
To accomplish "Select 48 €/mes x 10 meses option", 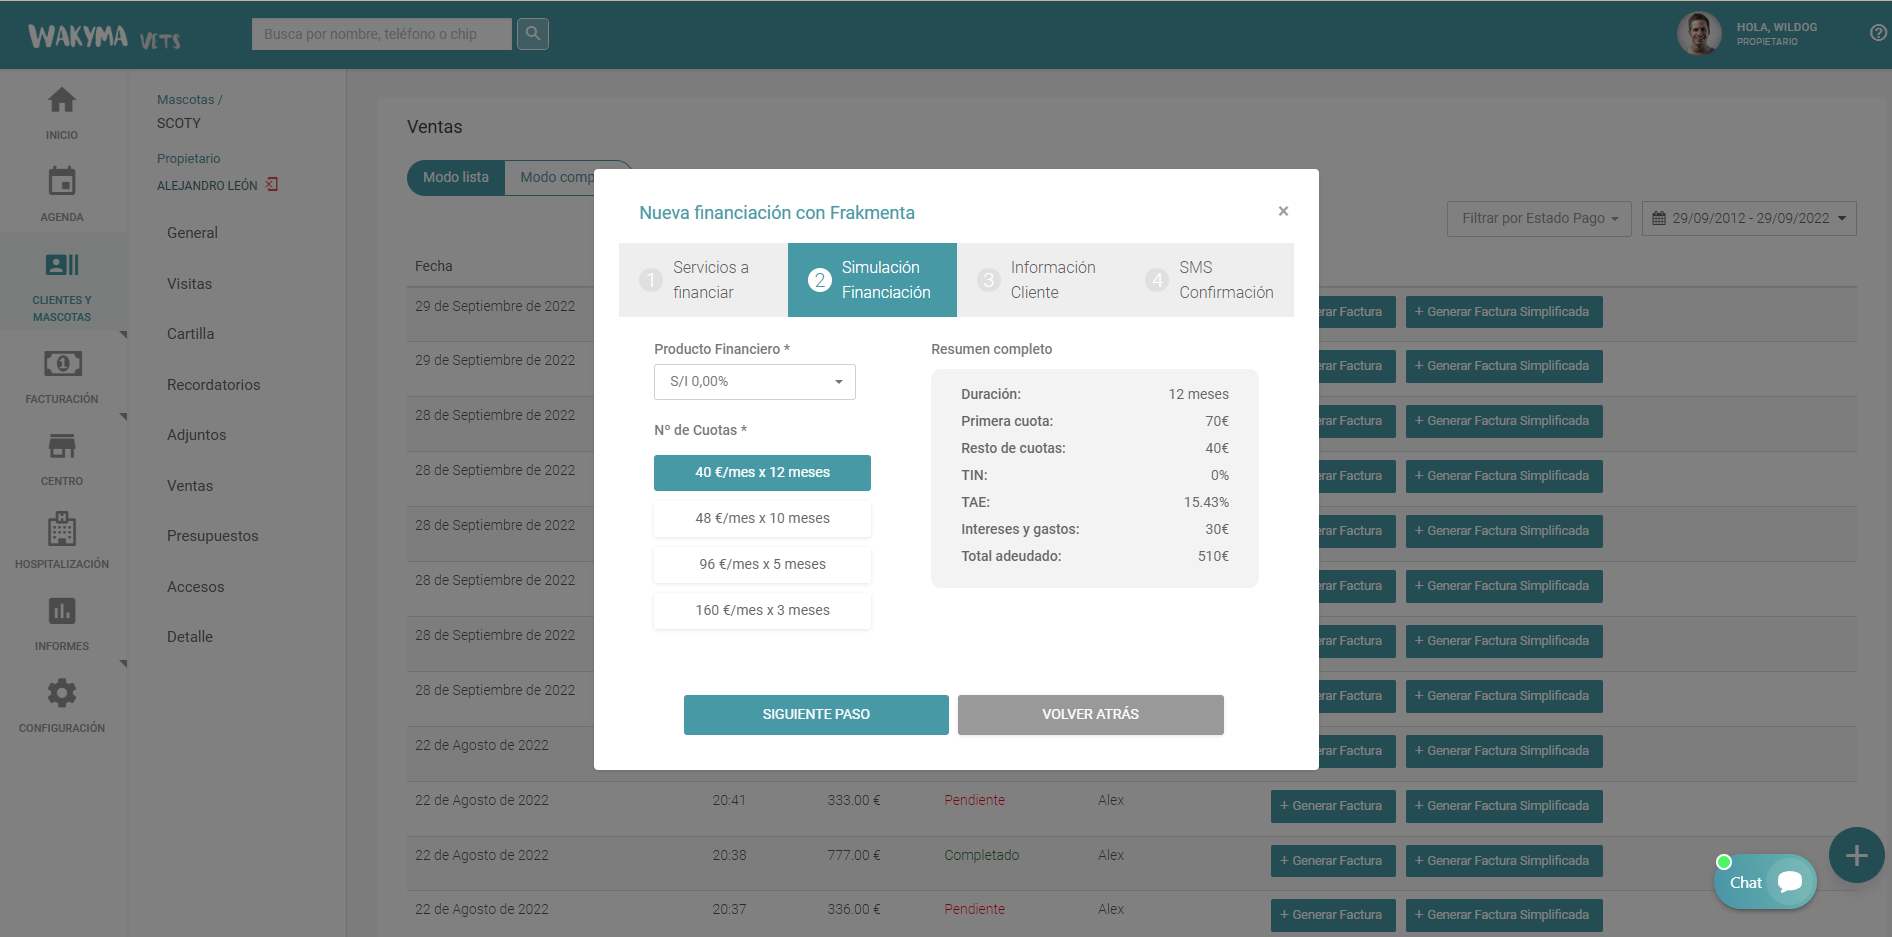I will pos(762,519).
